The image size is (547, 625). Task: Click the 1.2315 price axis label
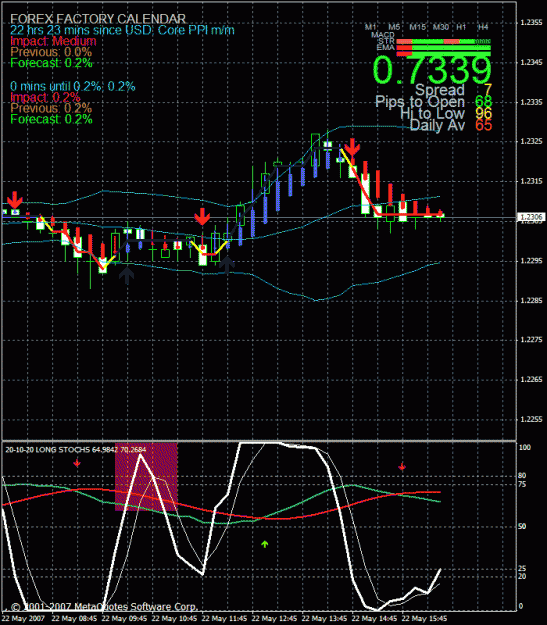(531, 181)
